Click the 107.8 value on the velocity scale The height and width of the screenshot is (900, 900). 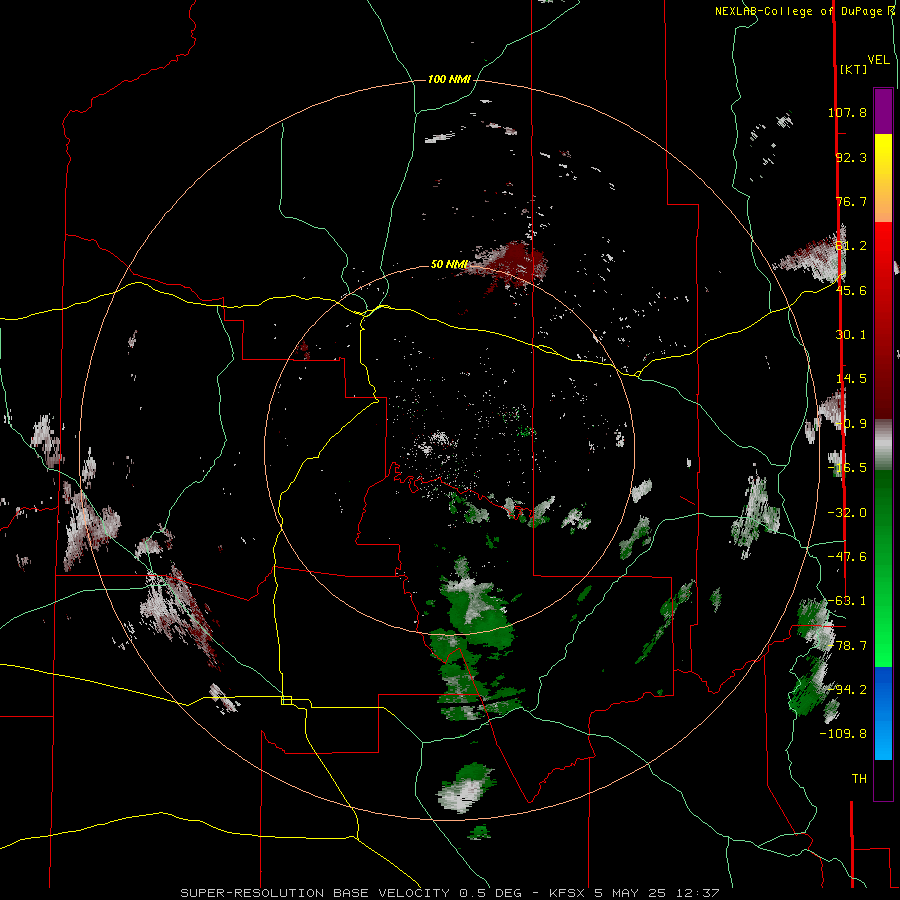pyautogui.click(x=847, y=112)
